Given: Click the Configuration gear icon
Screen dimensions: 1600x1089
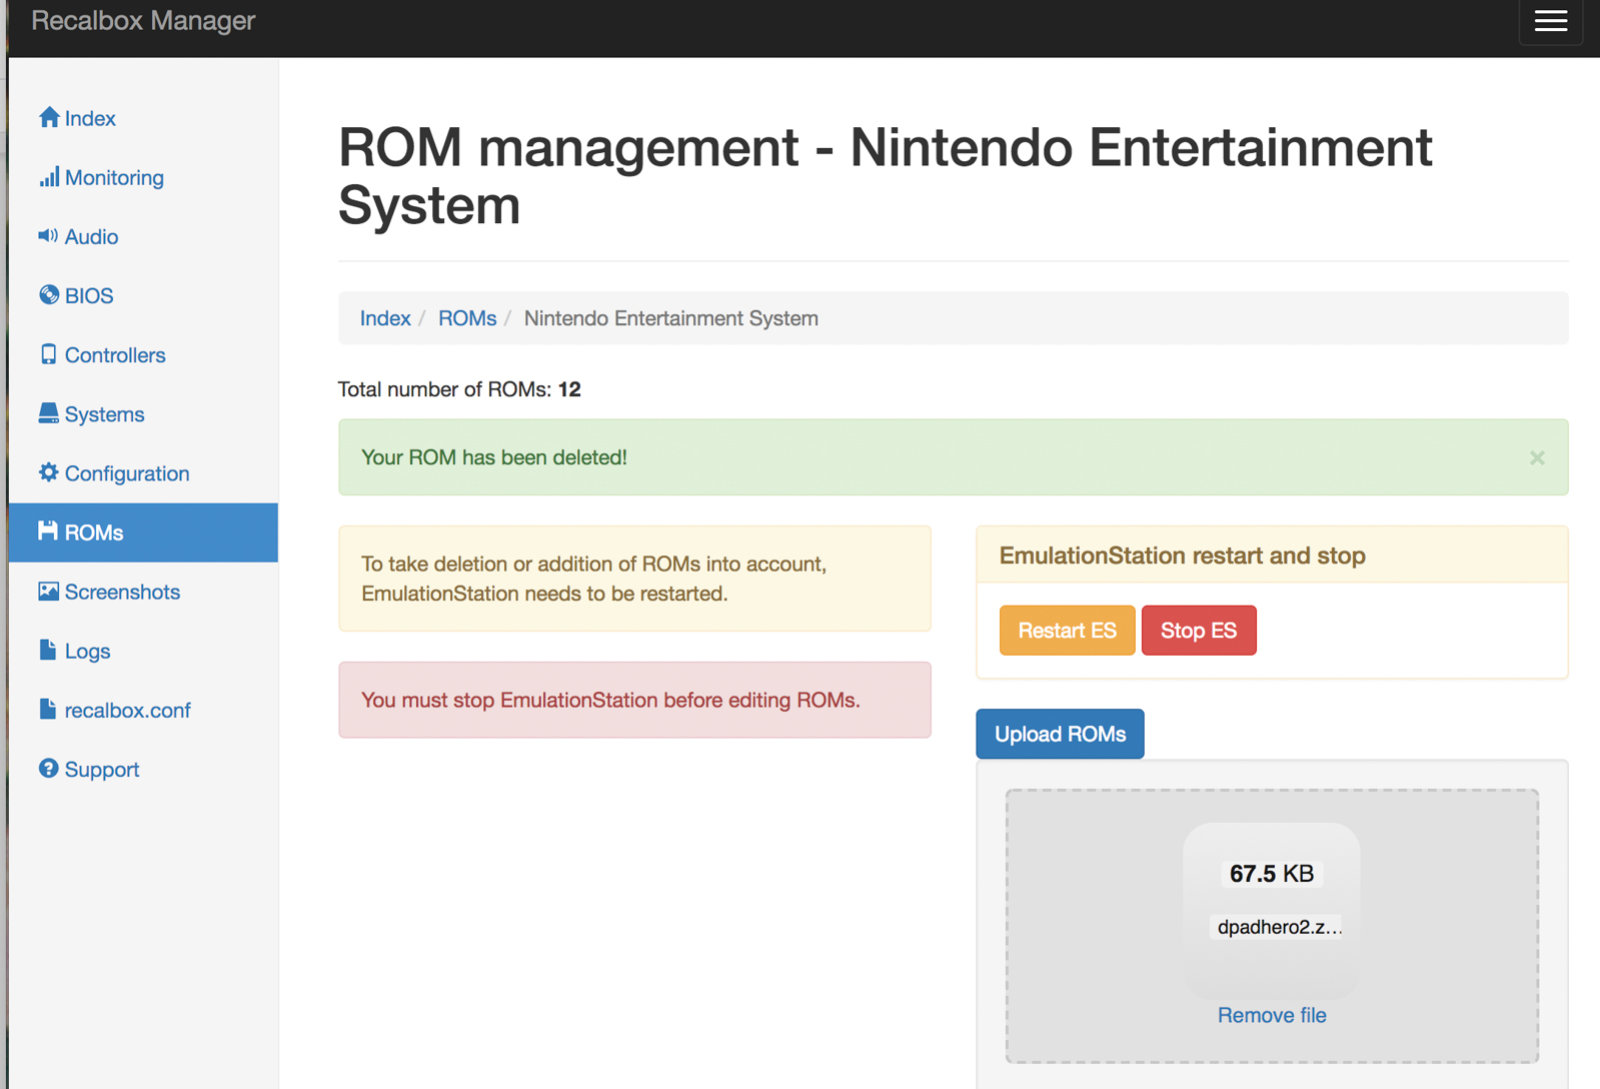Looking at the screenshot, I should tap(48, 473).
